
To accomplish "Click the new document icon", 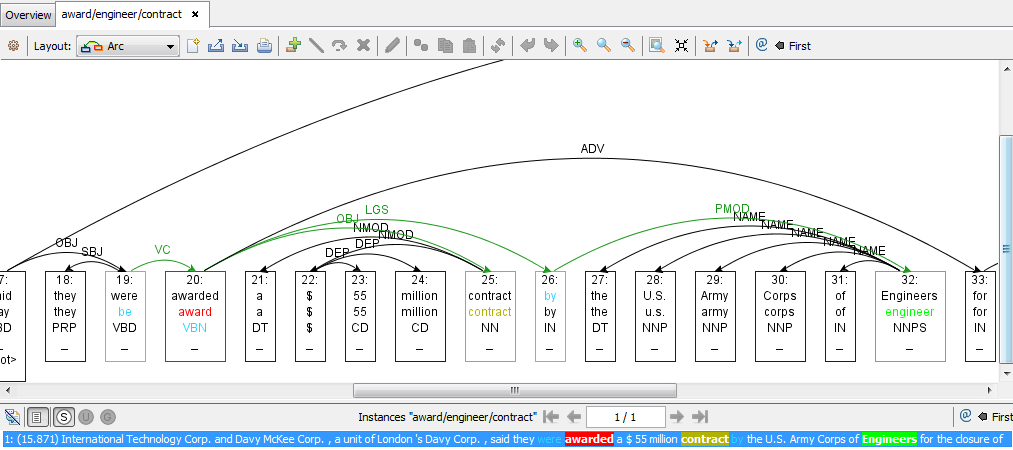I will pyautogui.click(x=193, y=46).
